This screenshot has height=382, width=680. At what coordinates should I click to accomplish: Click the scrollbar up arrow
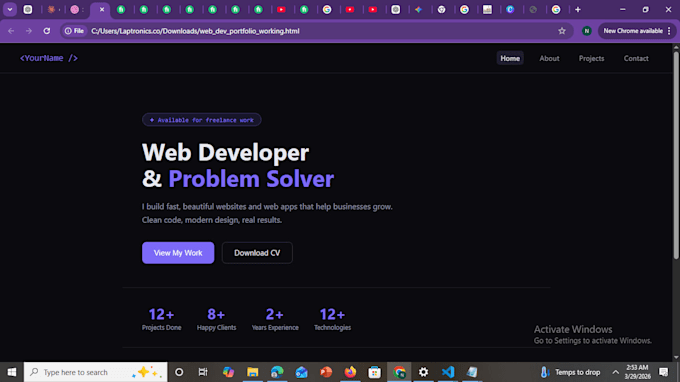pyautogui.click(x=676, y=46)
